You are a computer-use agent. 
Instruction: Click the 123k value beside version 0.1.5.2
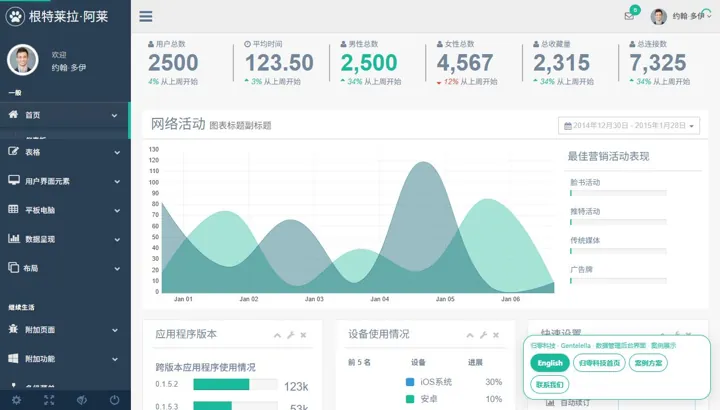296,387
